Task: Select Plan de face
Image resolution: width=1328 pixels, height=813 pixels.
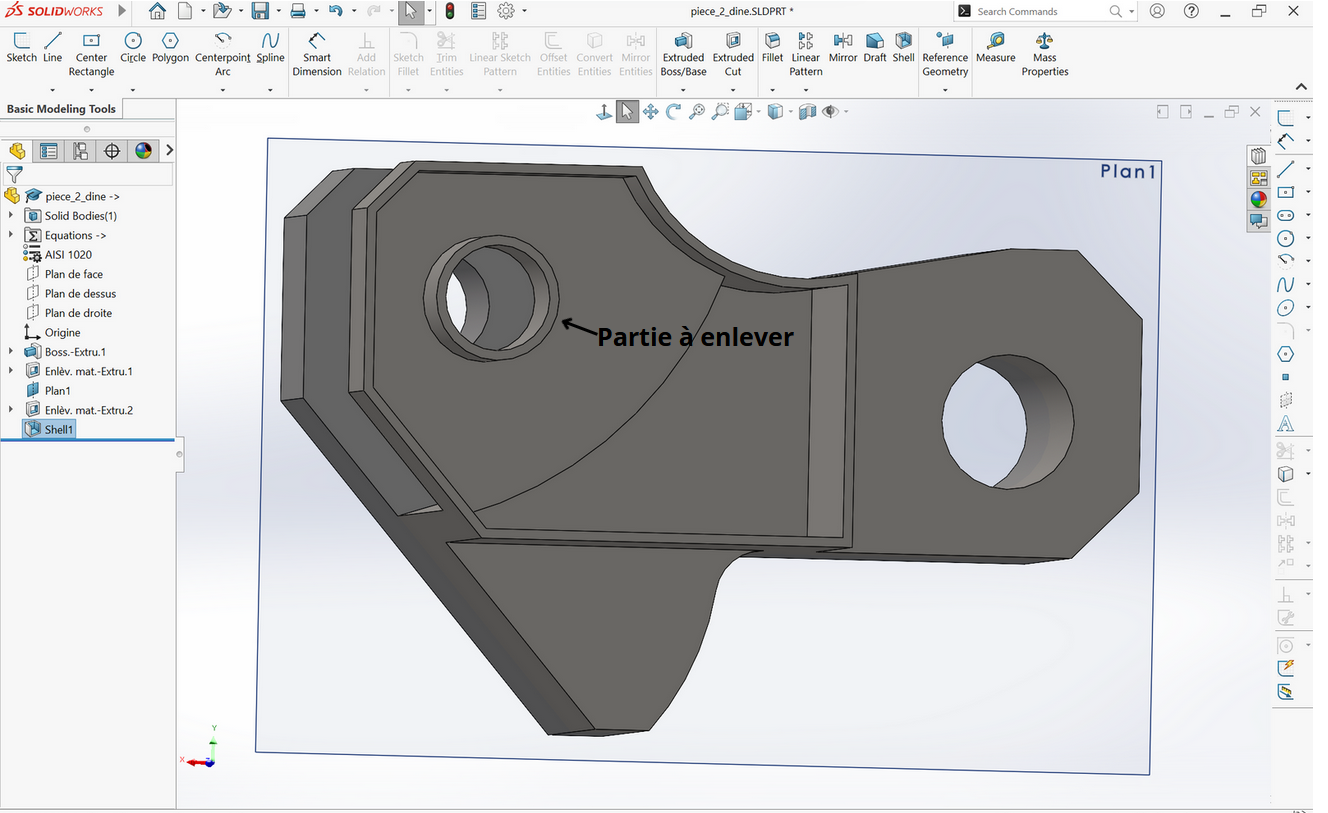Action: coord(73,274)
